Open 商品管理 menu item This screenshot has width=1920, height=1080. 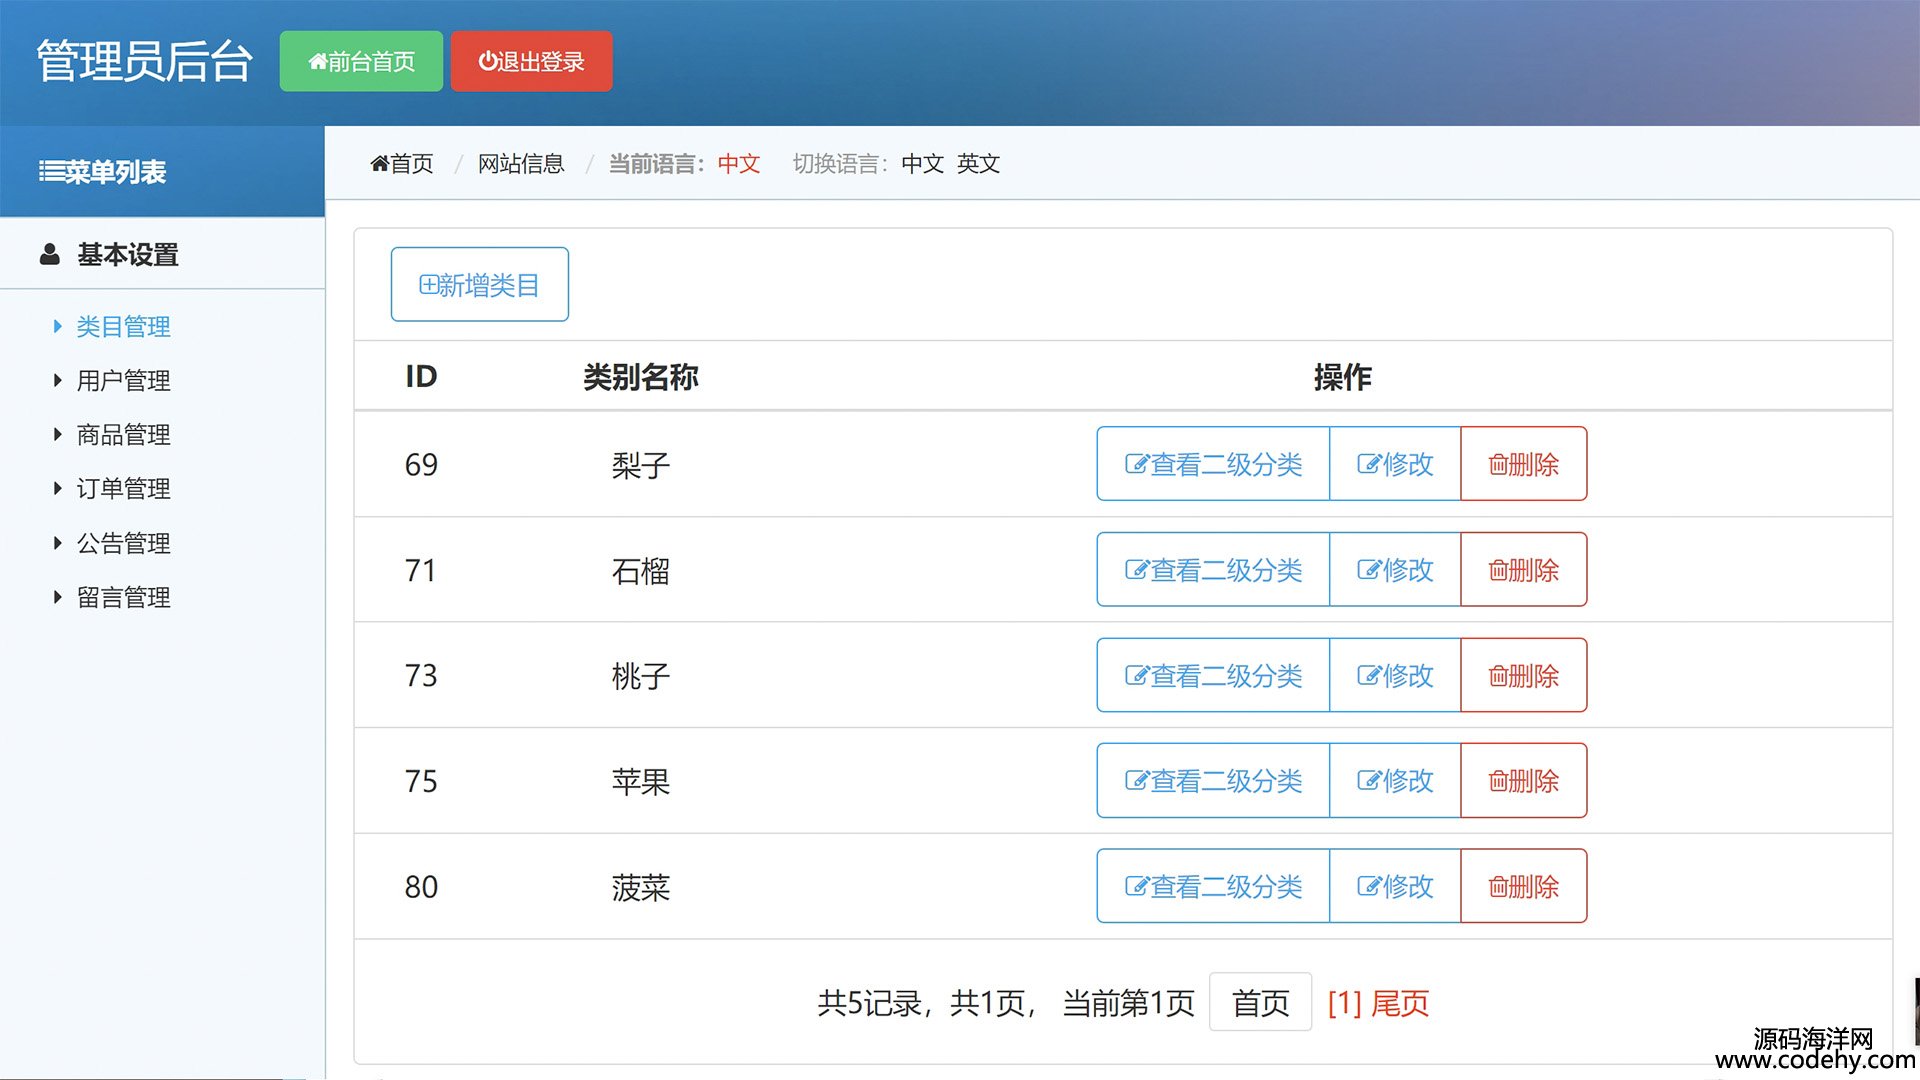click(123, 434)
